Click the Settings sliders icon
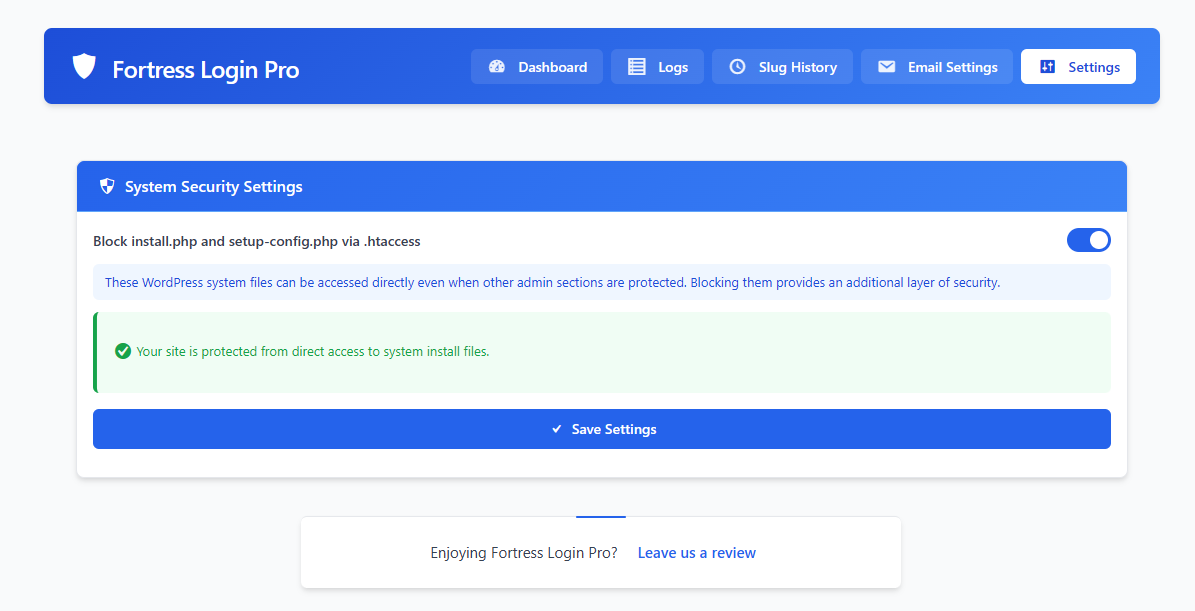 pyautogui.click(x=1047, y=67)
